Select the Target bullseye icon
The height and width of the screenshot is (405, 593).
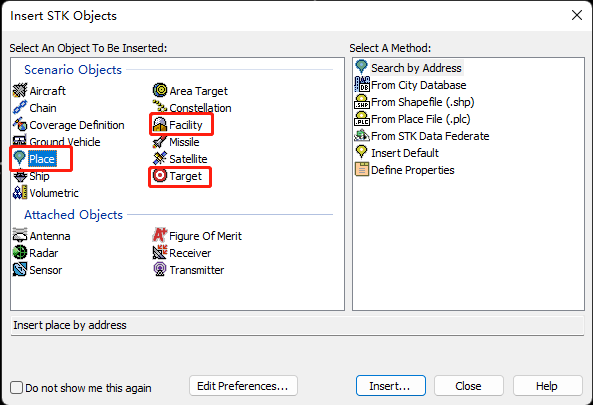[160, 175]
